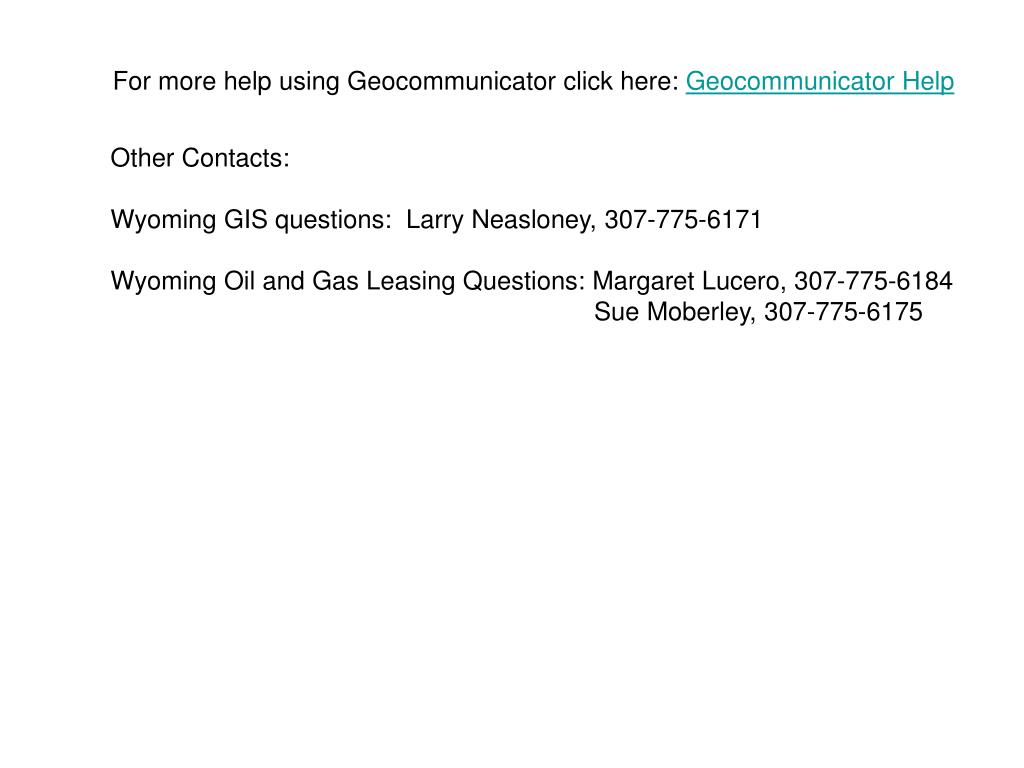Image resolution: width=1024 pixels, height=768 pixels.
Task: Click the words "For more help"
Action: tap(192, 82)
